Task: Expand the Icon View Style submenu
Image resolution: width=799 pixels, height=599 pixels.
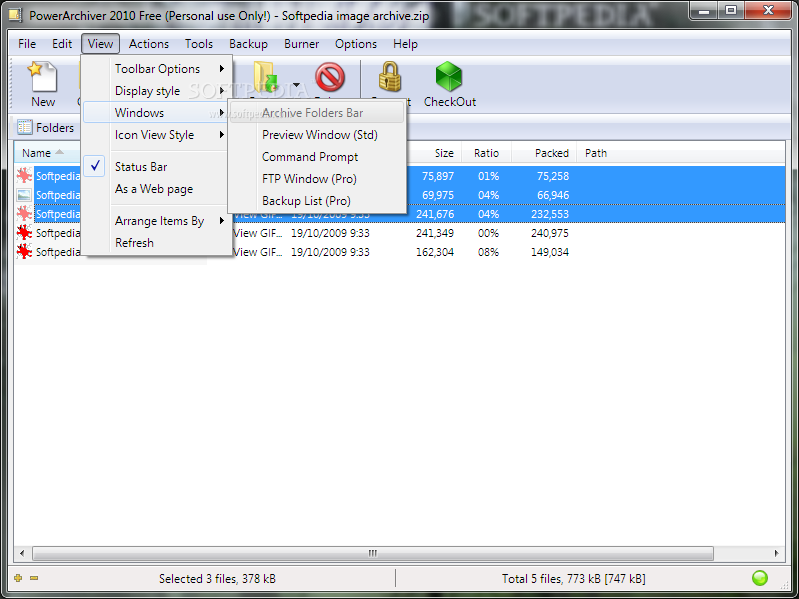Action: (x=157, y=135)
